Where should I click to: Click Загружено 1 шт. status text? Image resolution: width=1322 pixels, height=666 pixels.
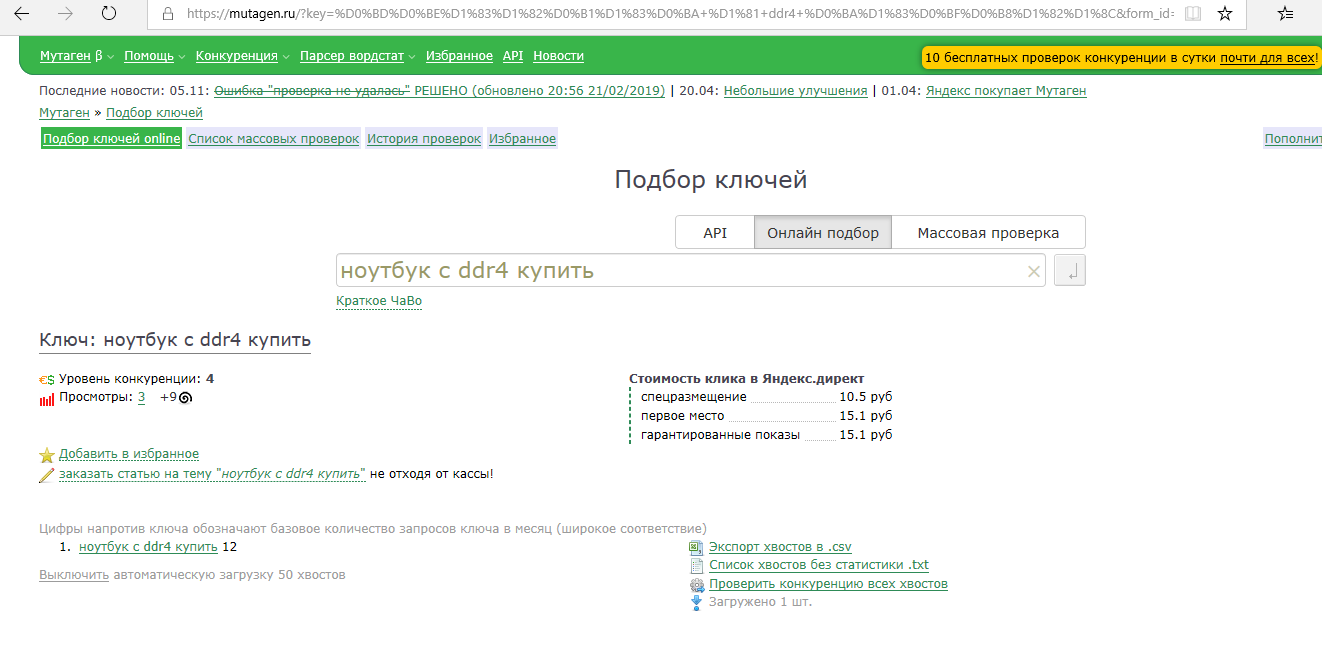click(x=760, y=602)
